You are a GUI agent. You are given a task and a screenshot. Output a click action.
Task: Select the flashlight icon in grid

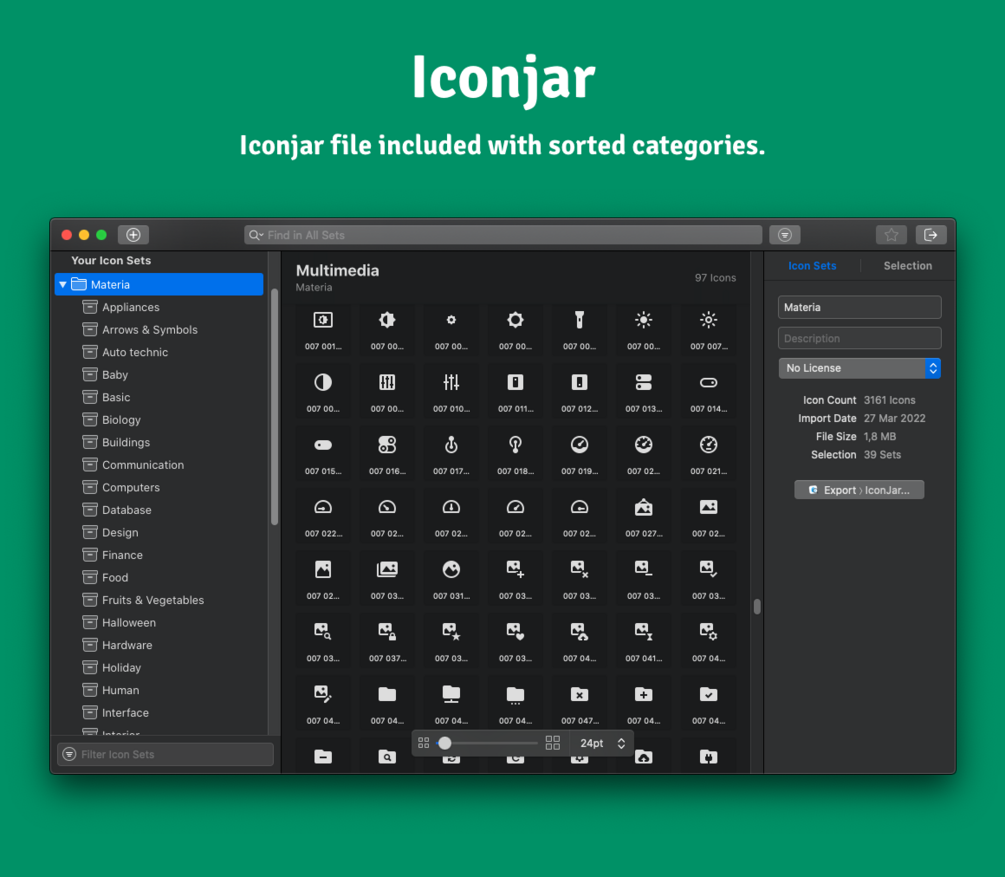tap(579, 320)
